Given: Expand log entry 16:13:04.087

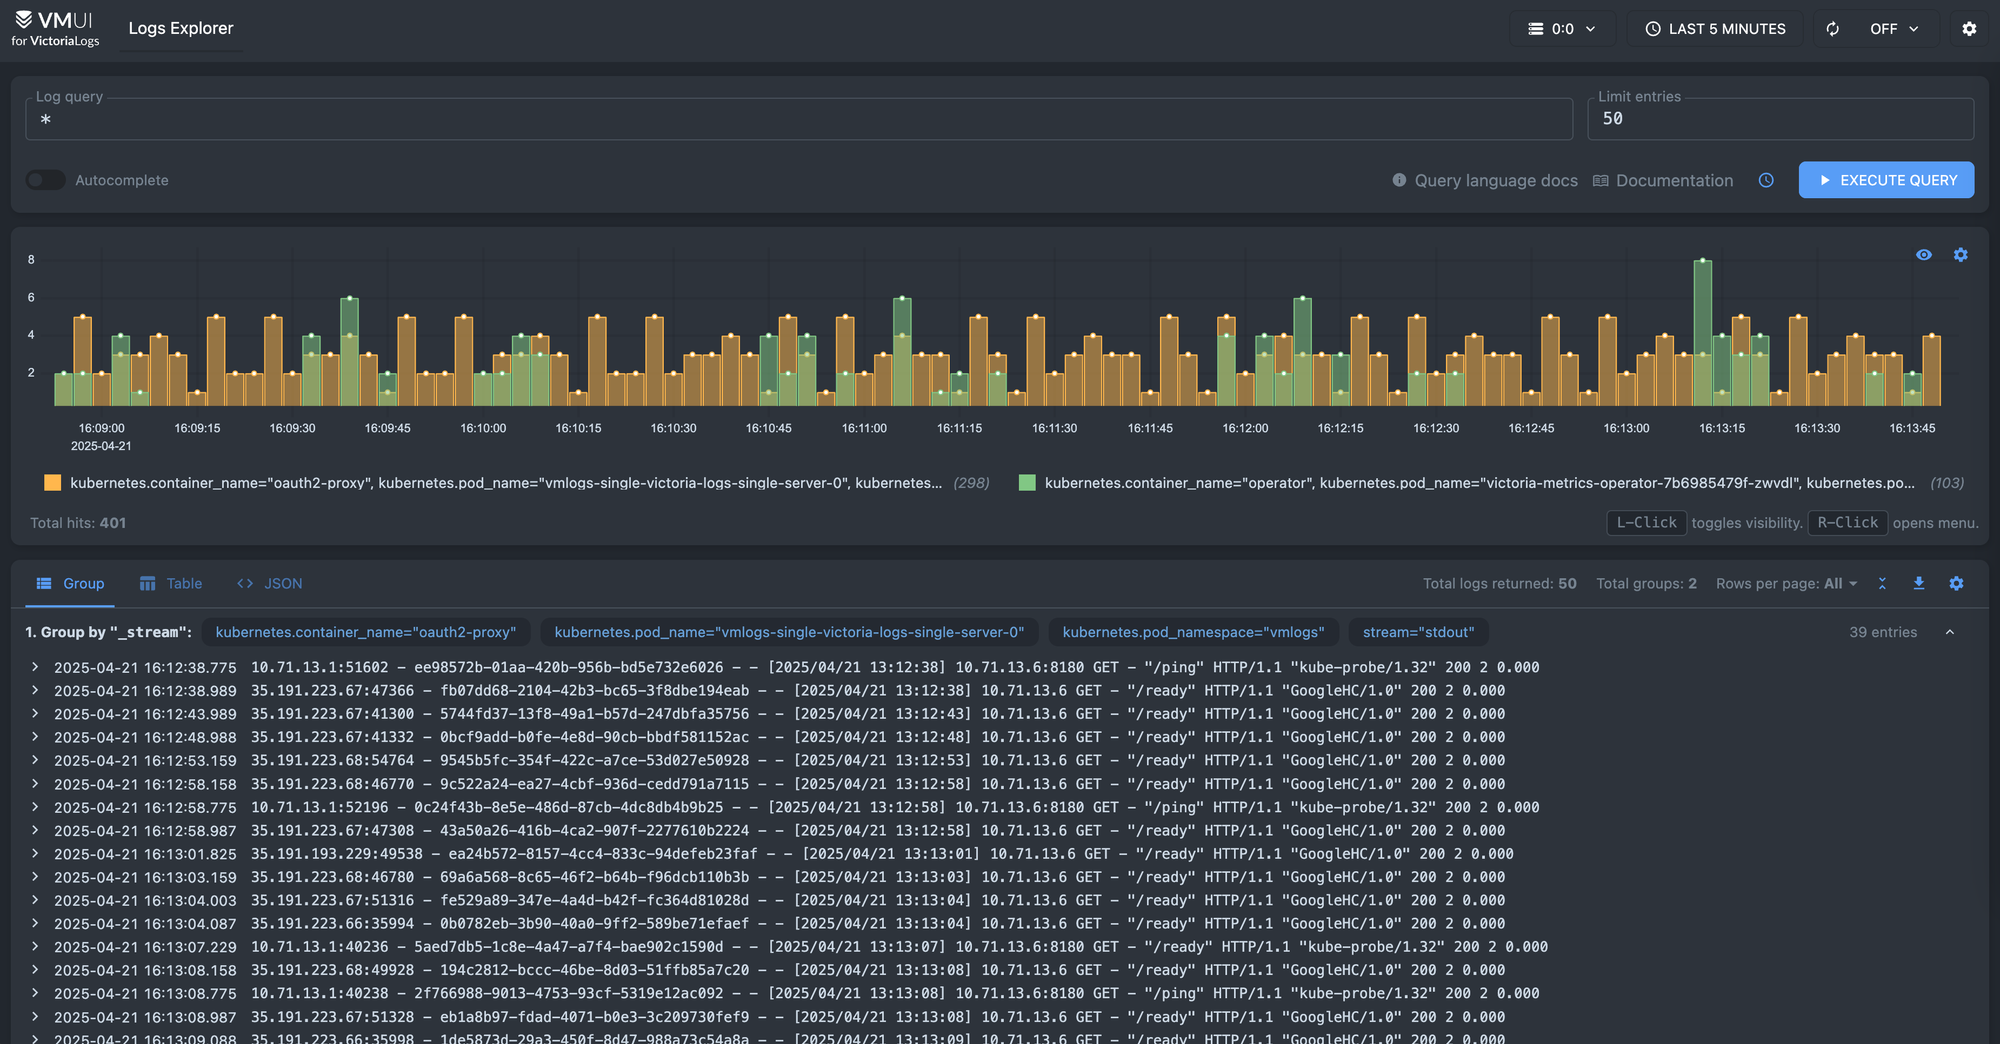Looking at the screenshot, I should click(35, 923).
